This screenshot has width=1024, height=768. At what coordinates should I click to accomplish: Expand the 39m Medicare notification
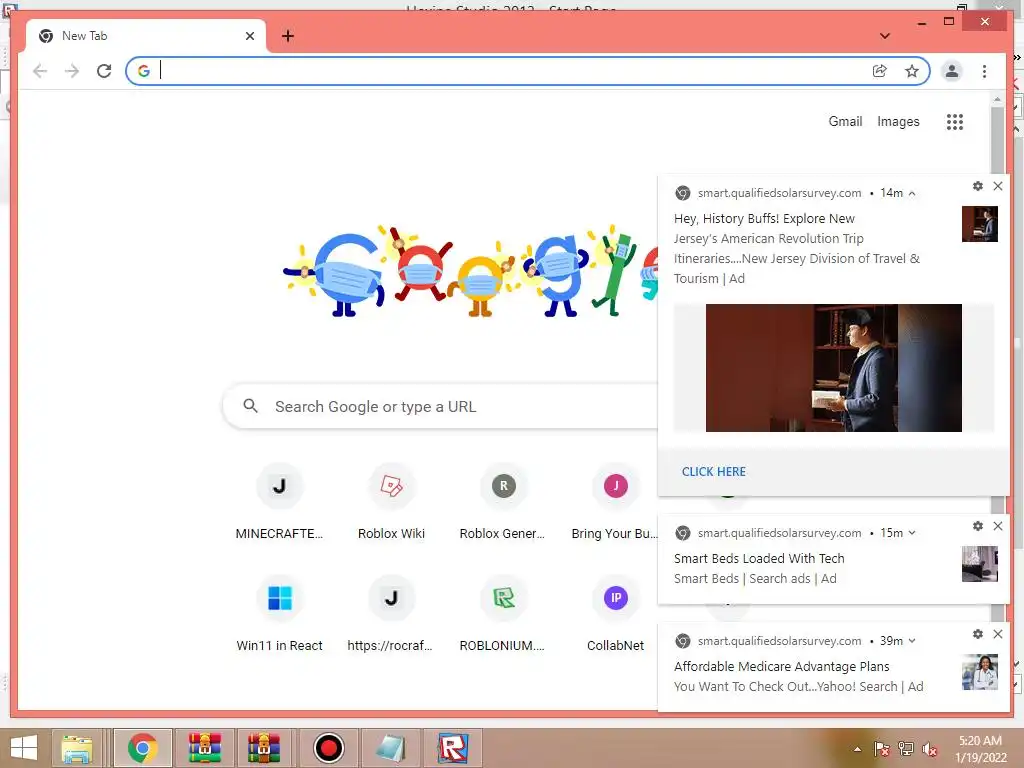pos(912,641)
